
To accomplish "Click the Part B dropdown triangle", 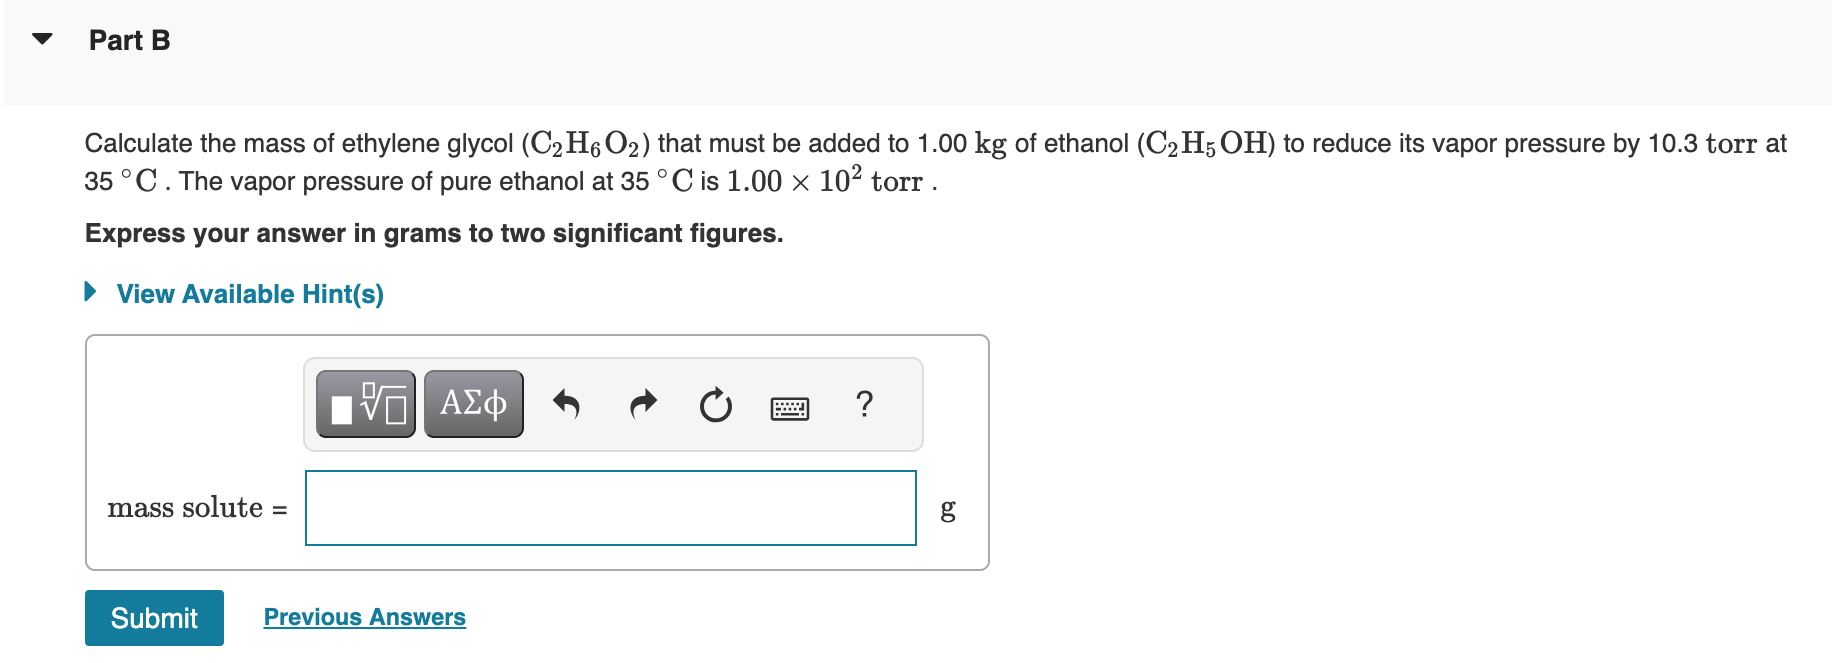I will pos(39,38).
